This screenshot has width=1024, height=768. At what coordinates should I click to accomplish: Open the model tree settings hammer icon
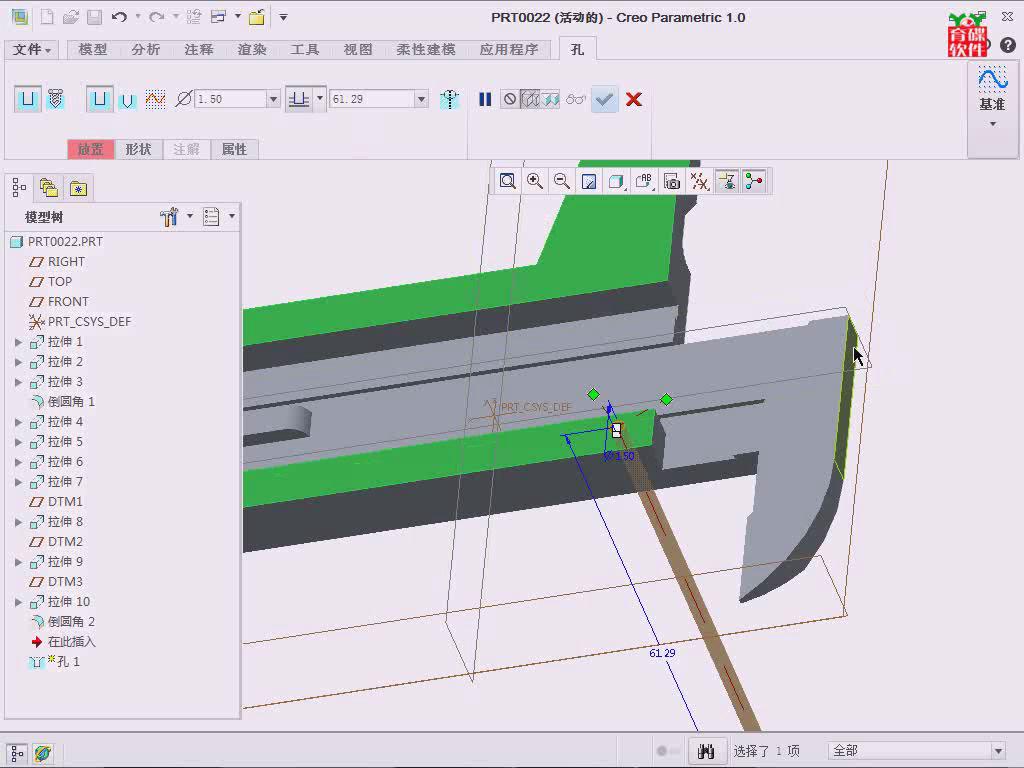169,217
